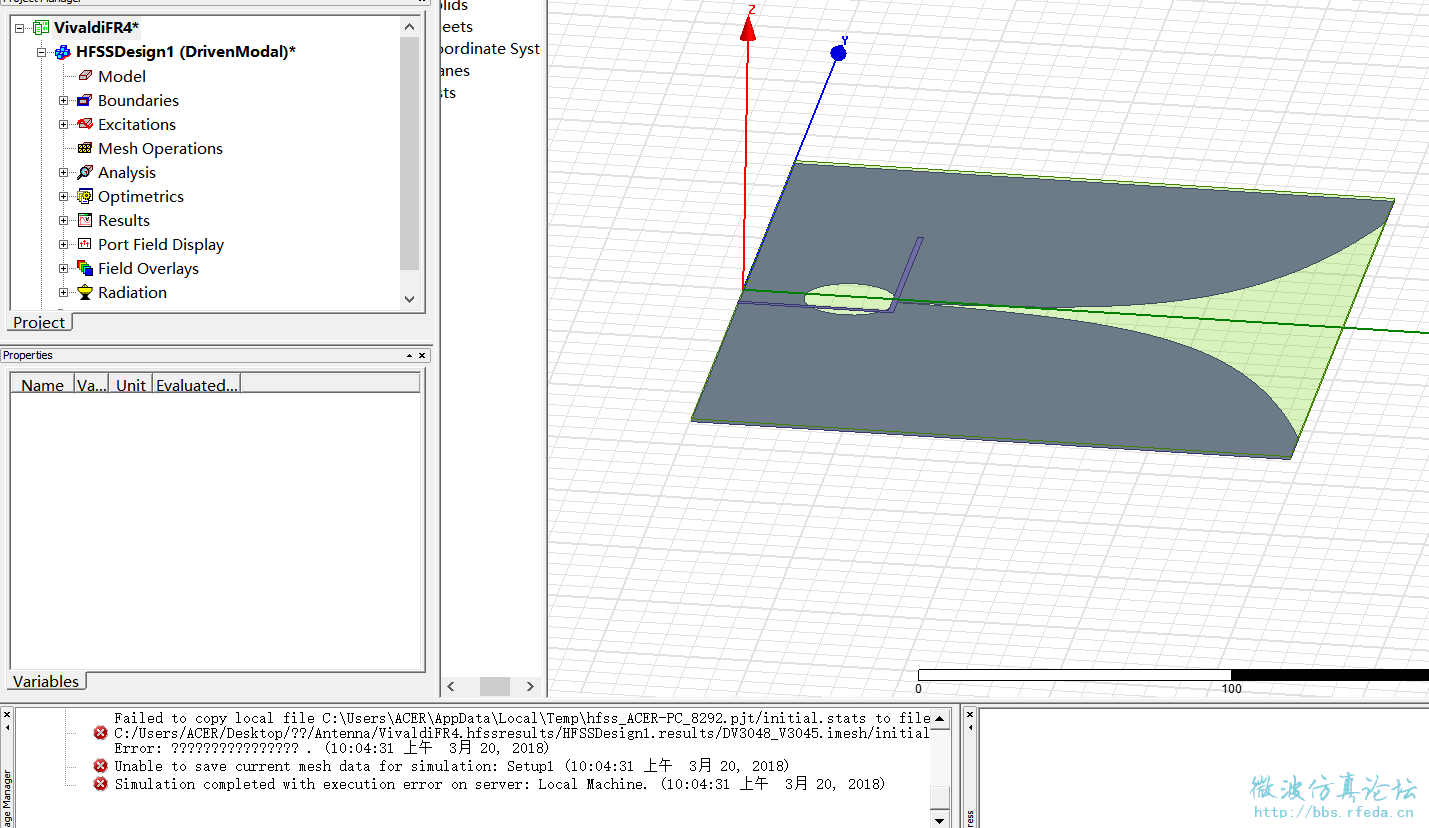The height and width of the screenshot is (828, 1429).
Task: Click the red Z axis arrow
Action: point(748,27)
